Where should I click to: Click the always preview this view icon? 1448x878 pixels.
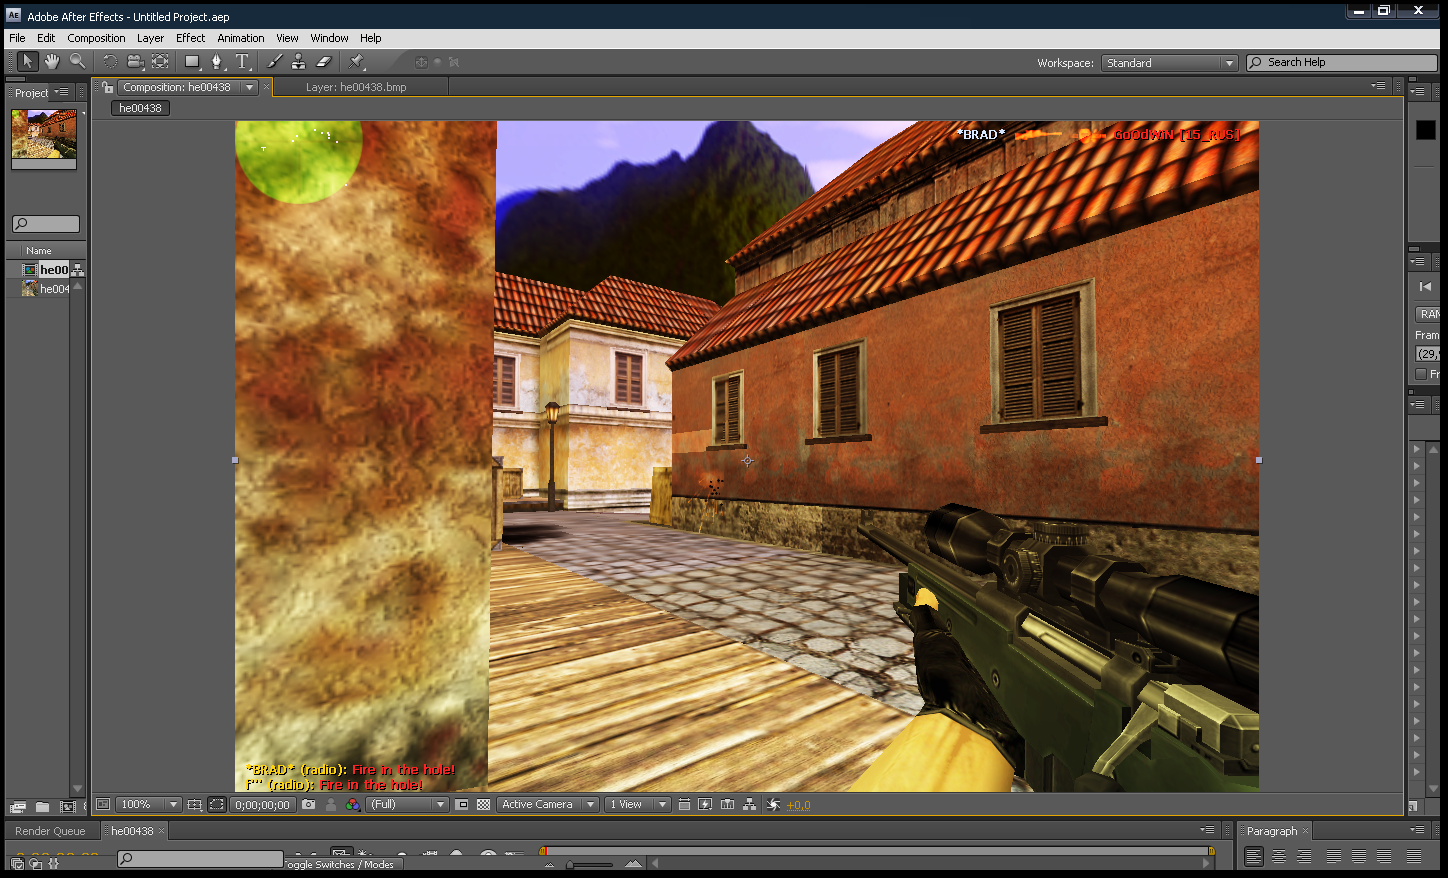pos(103,804)
